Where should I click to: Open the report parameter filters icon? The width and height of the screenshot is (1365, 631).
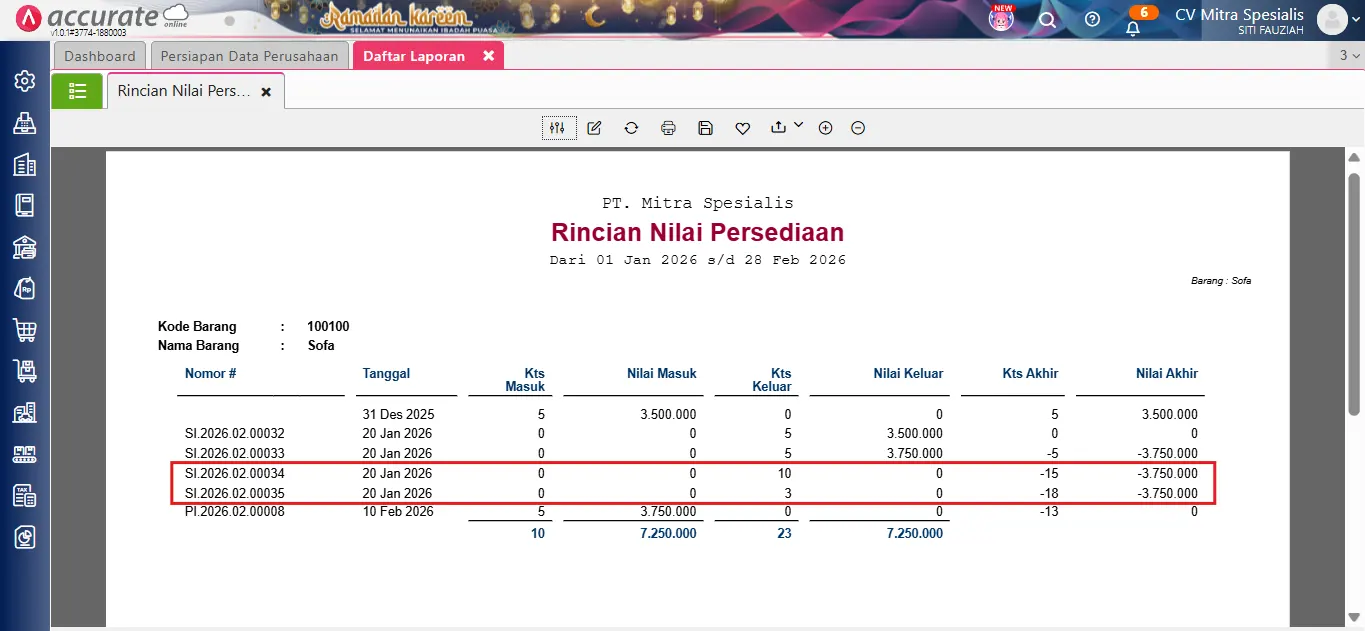pos(558,127)
